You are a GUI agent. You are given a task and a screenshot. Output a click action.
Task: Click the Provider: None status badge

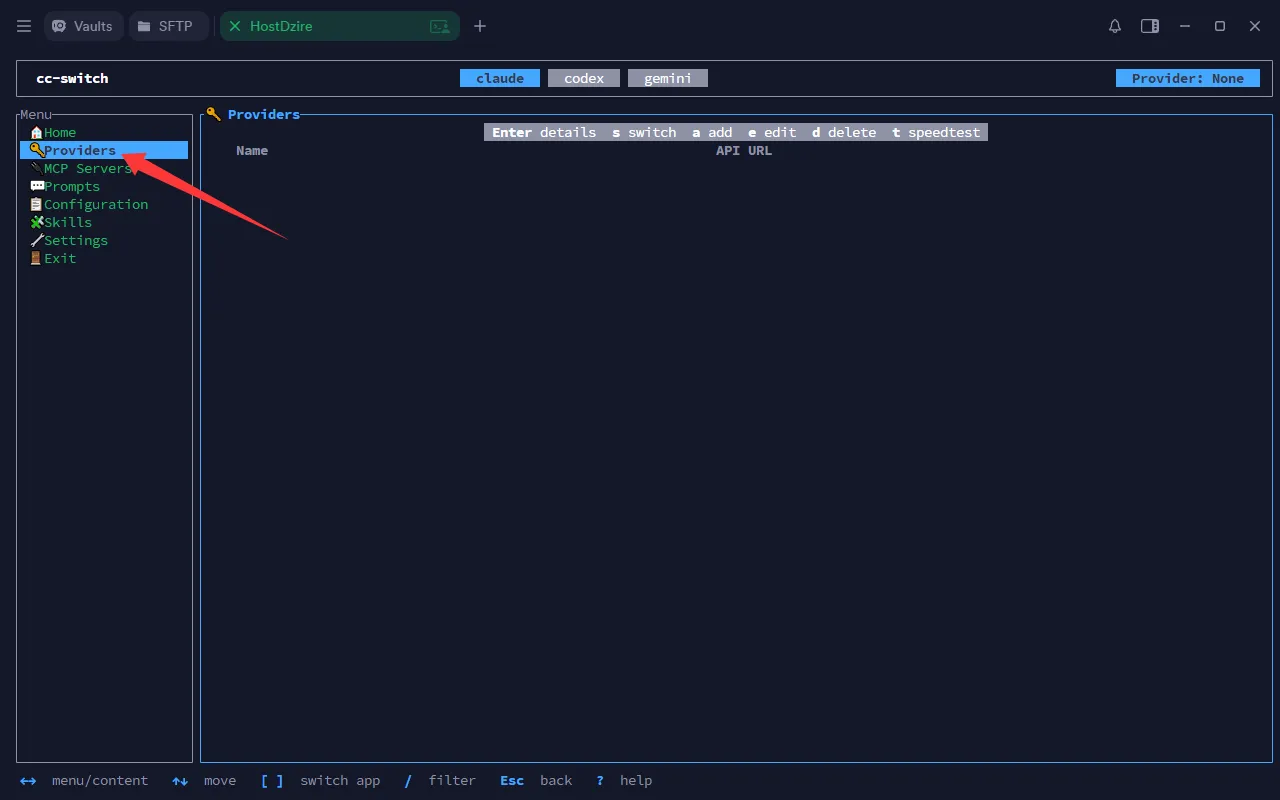point(1187,78)
